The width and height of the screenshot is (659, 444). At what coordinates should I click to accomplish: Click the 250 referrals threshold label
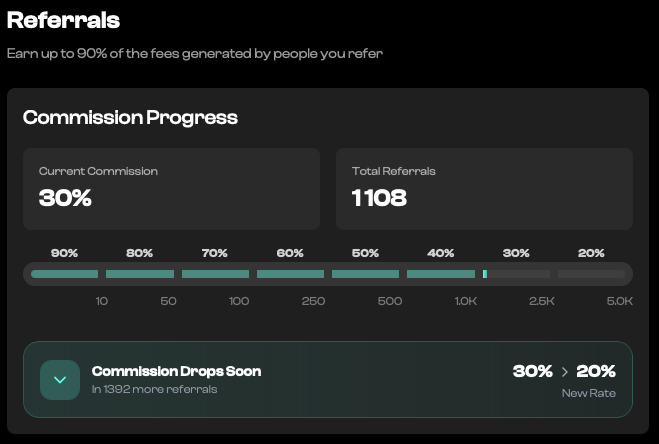[314, 301]
